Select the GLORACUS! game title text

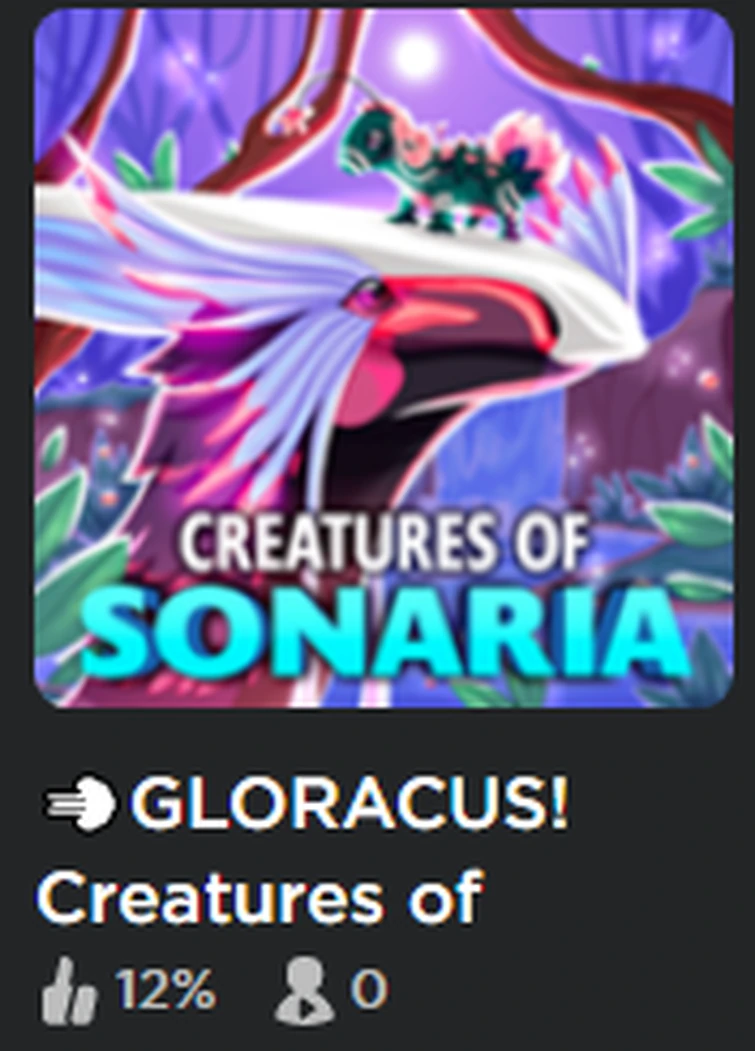point(350,803)
